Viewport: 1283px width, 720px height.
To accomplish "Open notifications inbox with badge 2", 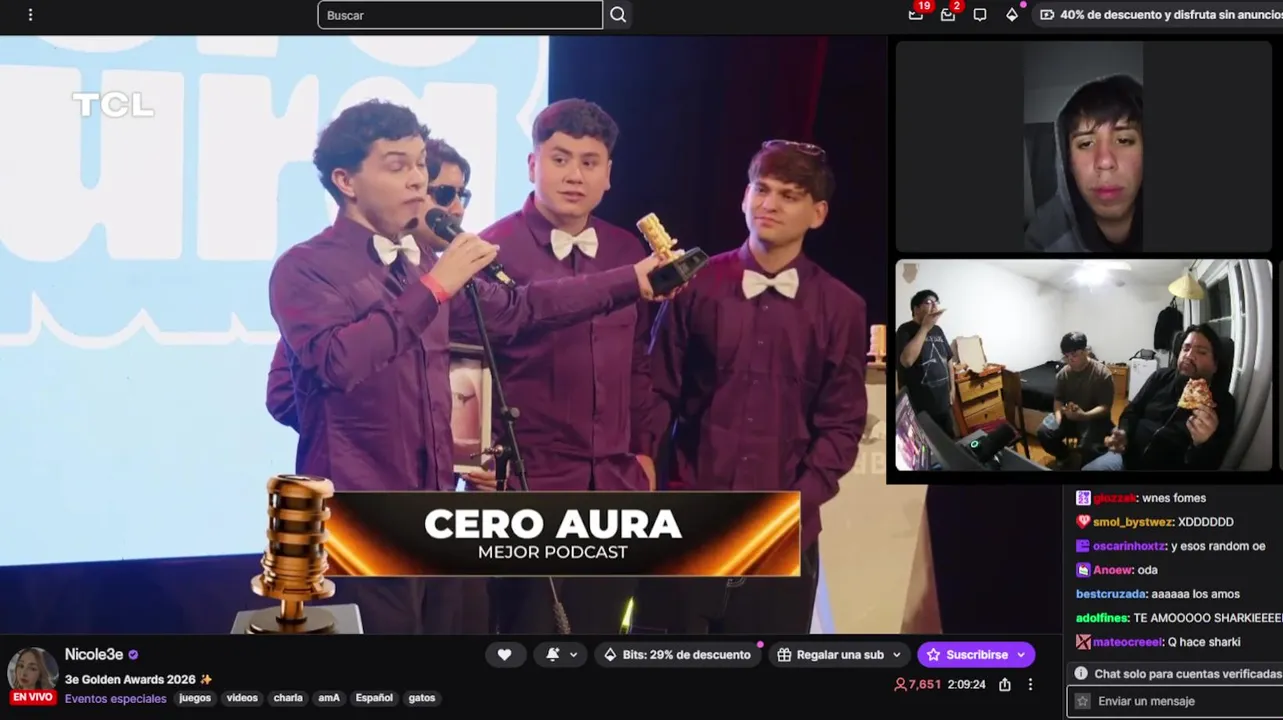I will pos(948,14).
